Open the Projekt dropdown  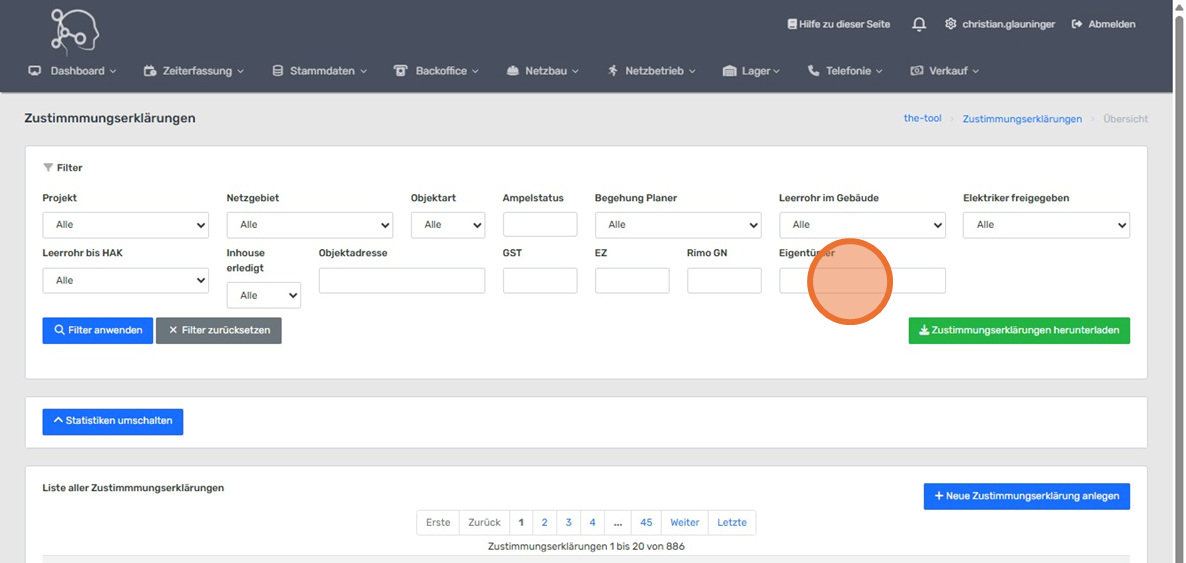click(125, 225)
